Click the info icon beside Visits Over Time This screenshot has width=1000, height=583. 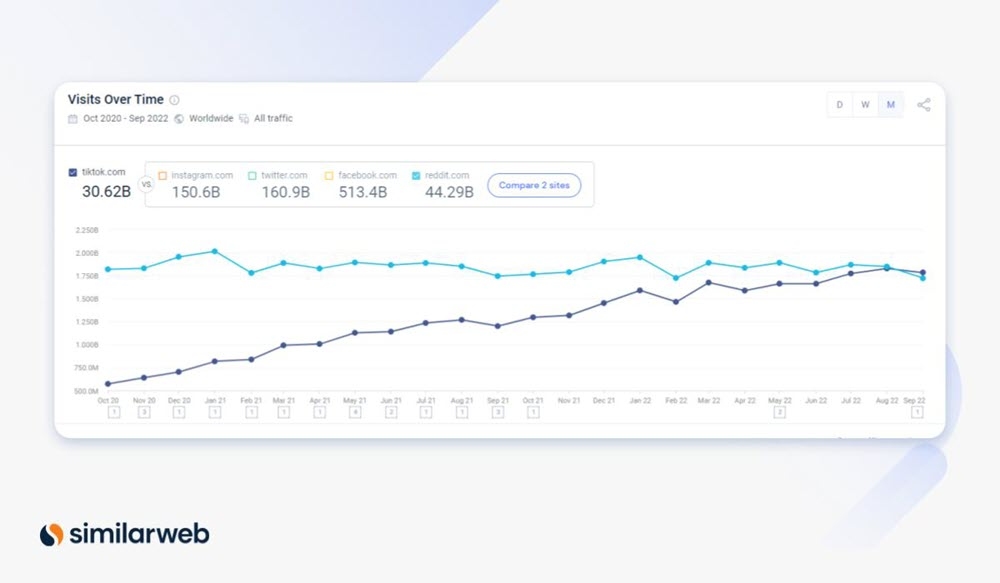[x=174, y=99]
